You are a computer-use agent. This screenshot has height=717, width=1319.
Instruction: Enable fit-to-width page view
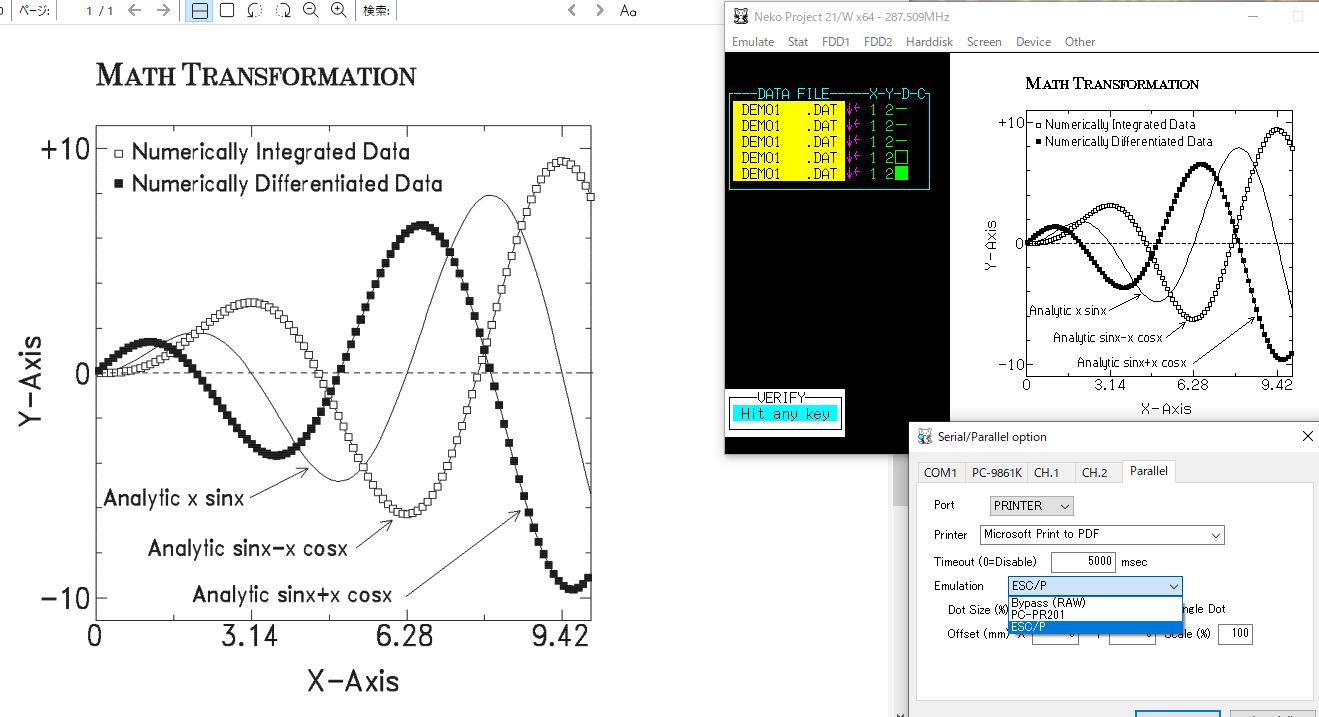tap(199, 10)
